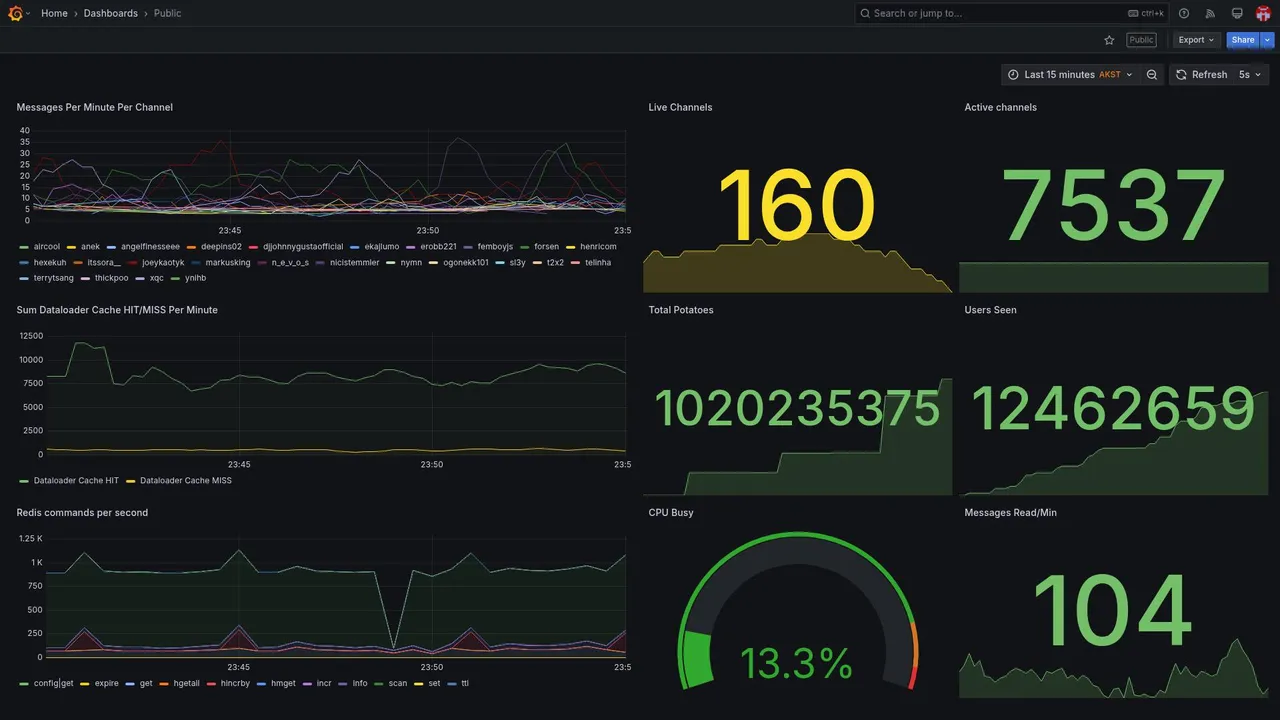The width and height of the screenshot is (1280, 720).
Task: Open the Grafana logo menu
Action: [15, 13]
